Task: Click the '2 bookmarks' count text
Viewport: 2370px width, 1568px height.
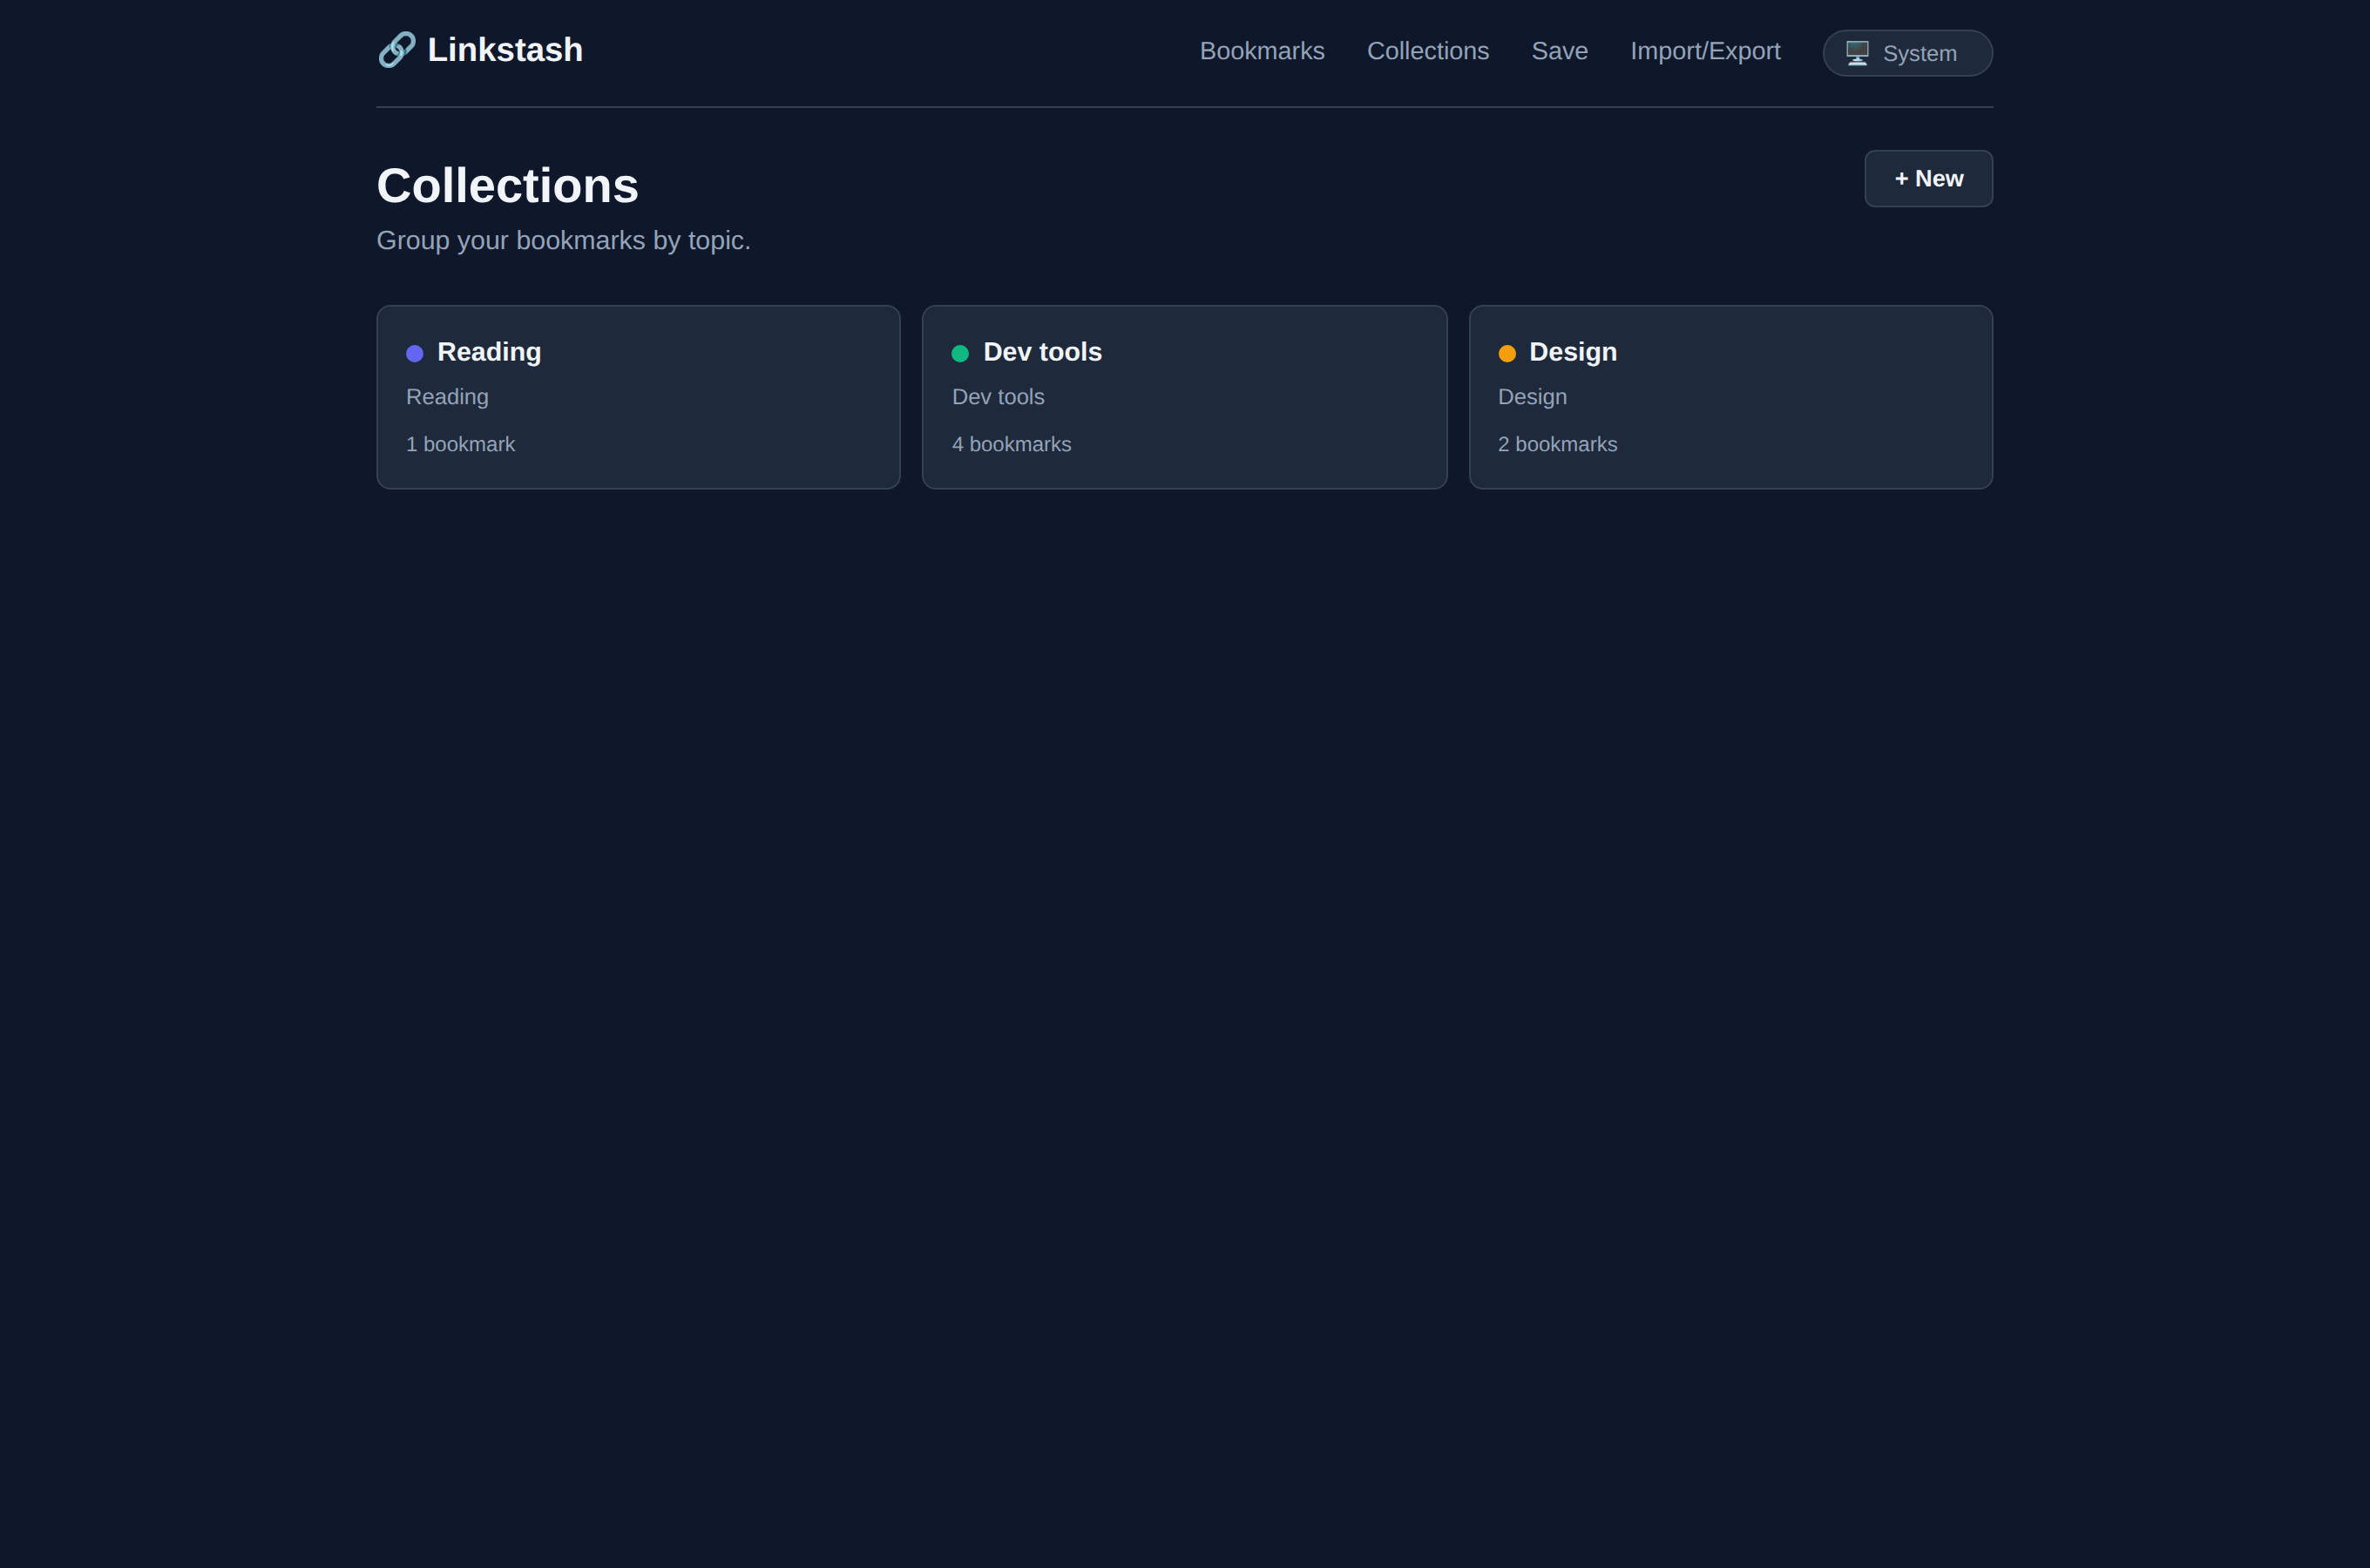Action: pyautogui.click(x=1557, y=444)
